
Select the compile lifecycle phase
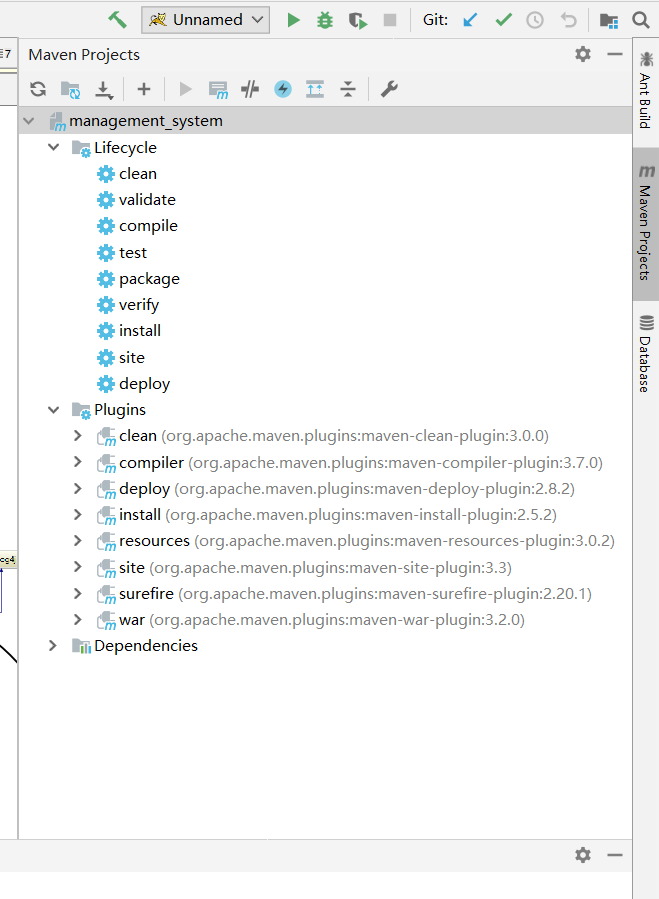[148, 226]
